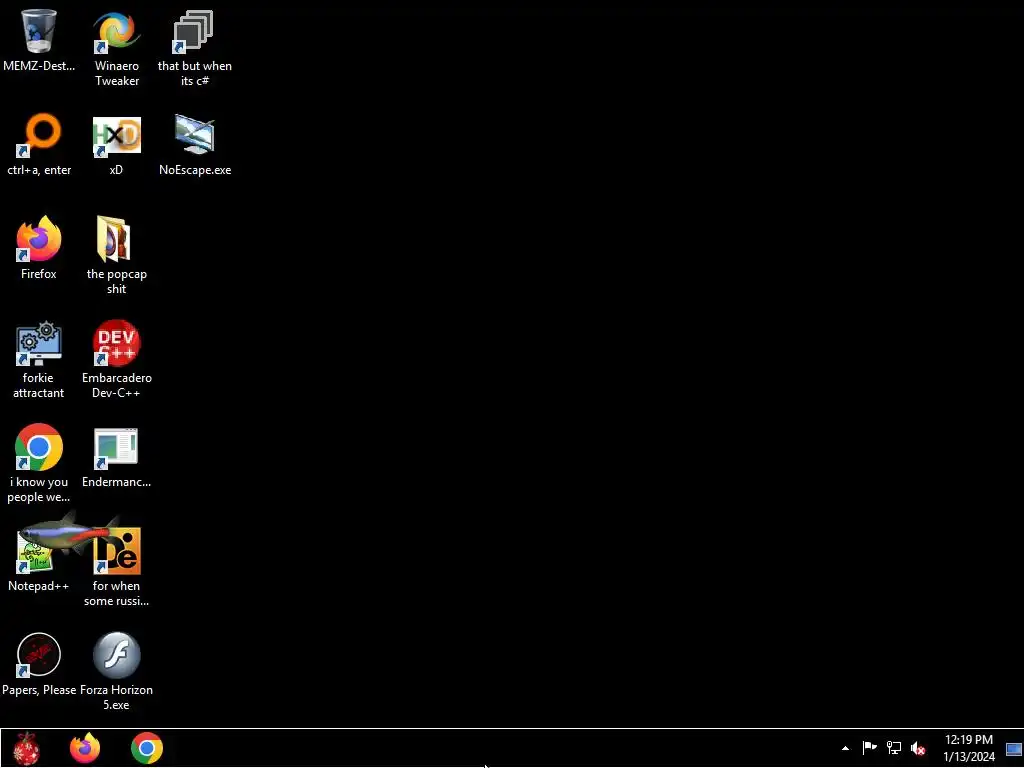
Task: Click the muted volume tray icon
Action: (x=918, y=748)
